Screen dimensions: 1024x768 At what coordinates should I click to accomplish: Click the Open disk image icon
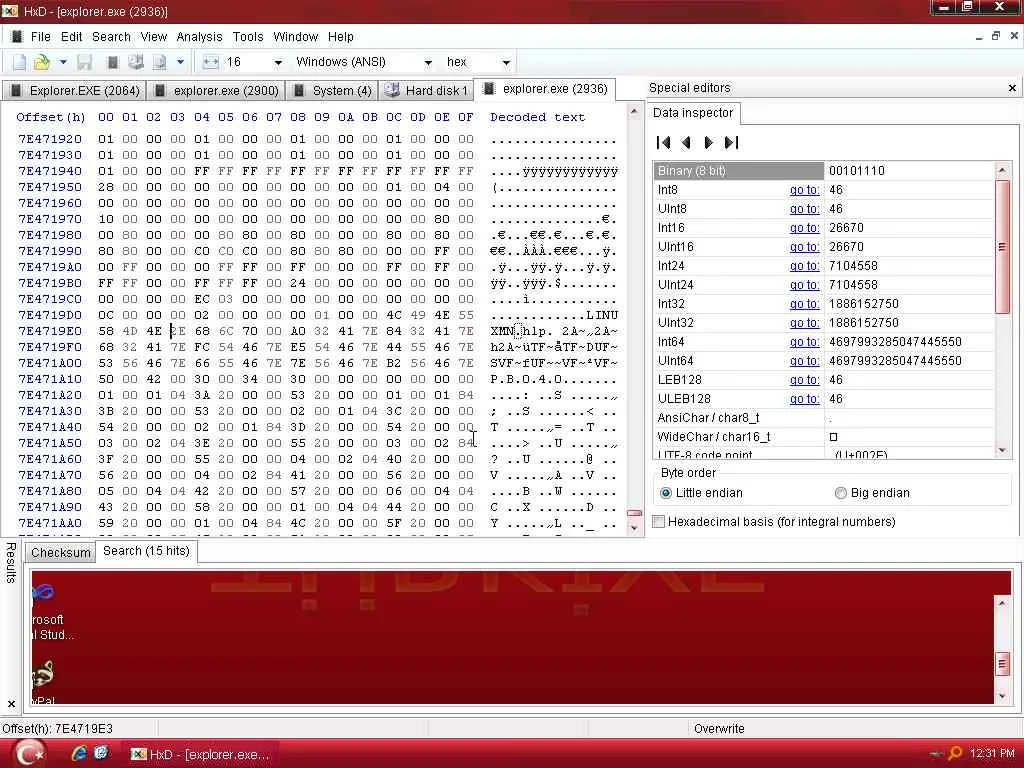point(159,62)
